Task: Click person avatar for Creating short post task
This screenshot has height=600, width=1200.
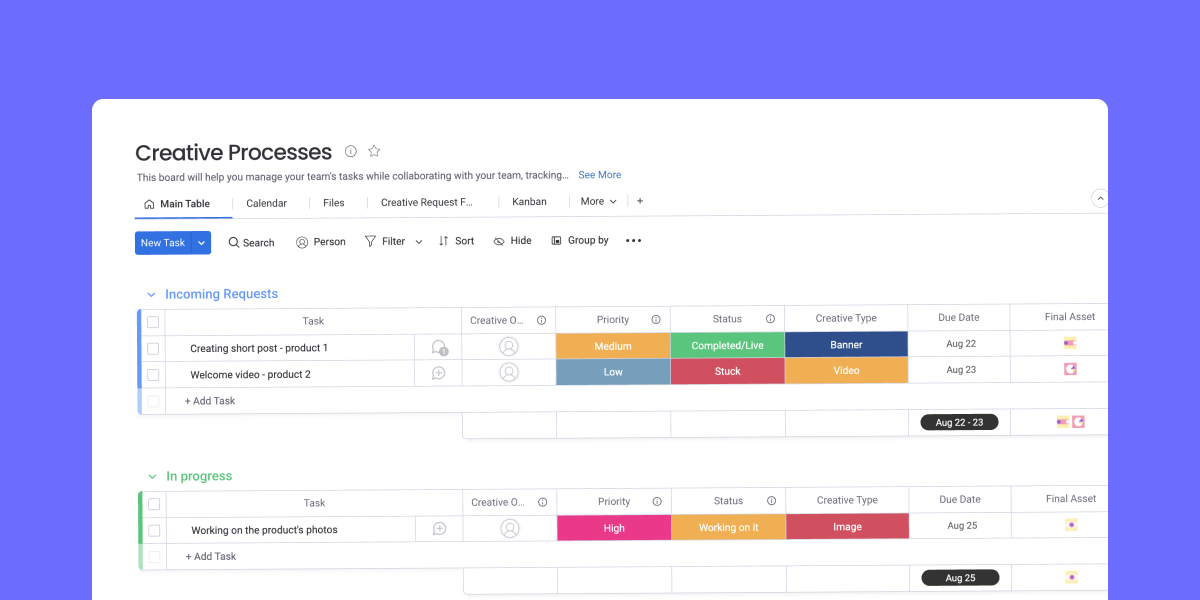Action: click(509, 347)
